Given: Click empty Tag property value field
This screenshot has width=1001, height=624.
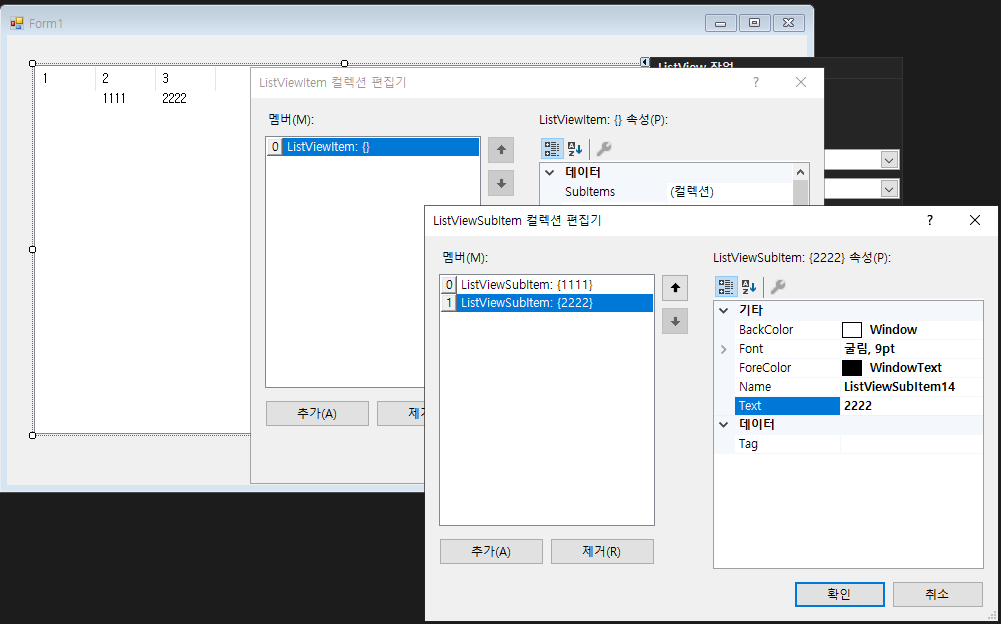Looking at the screenshot, I should point(912,444).
